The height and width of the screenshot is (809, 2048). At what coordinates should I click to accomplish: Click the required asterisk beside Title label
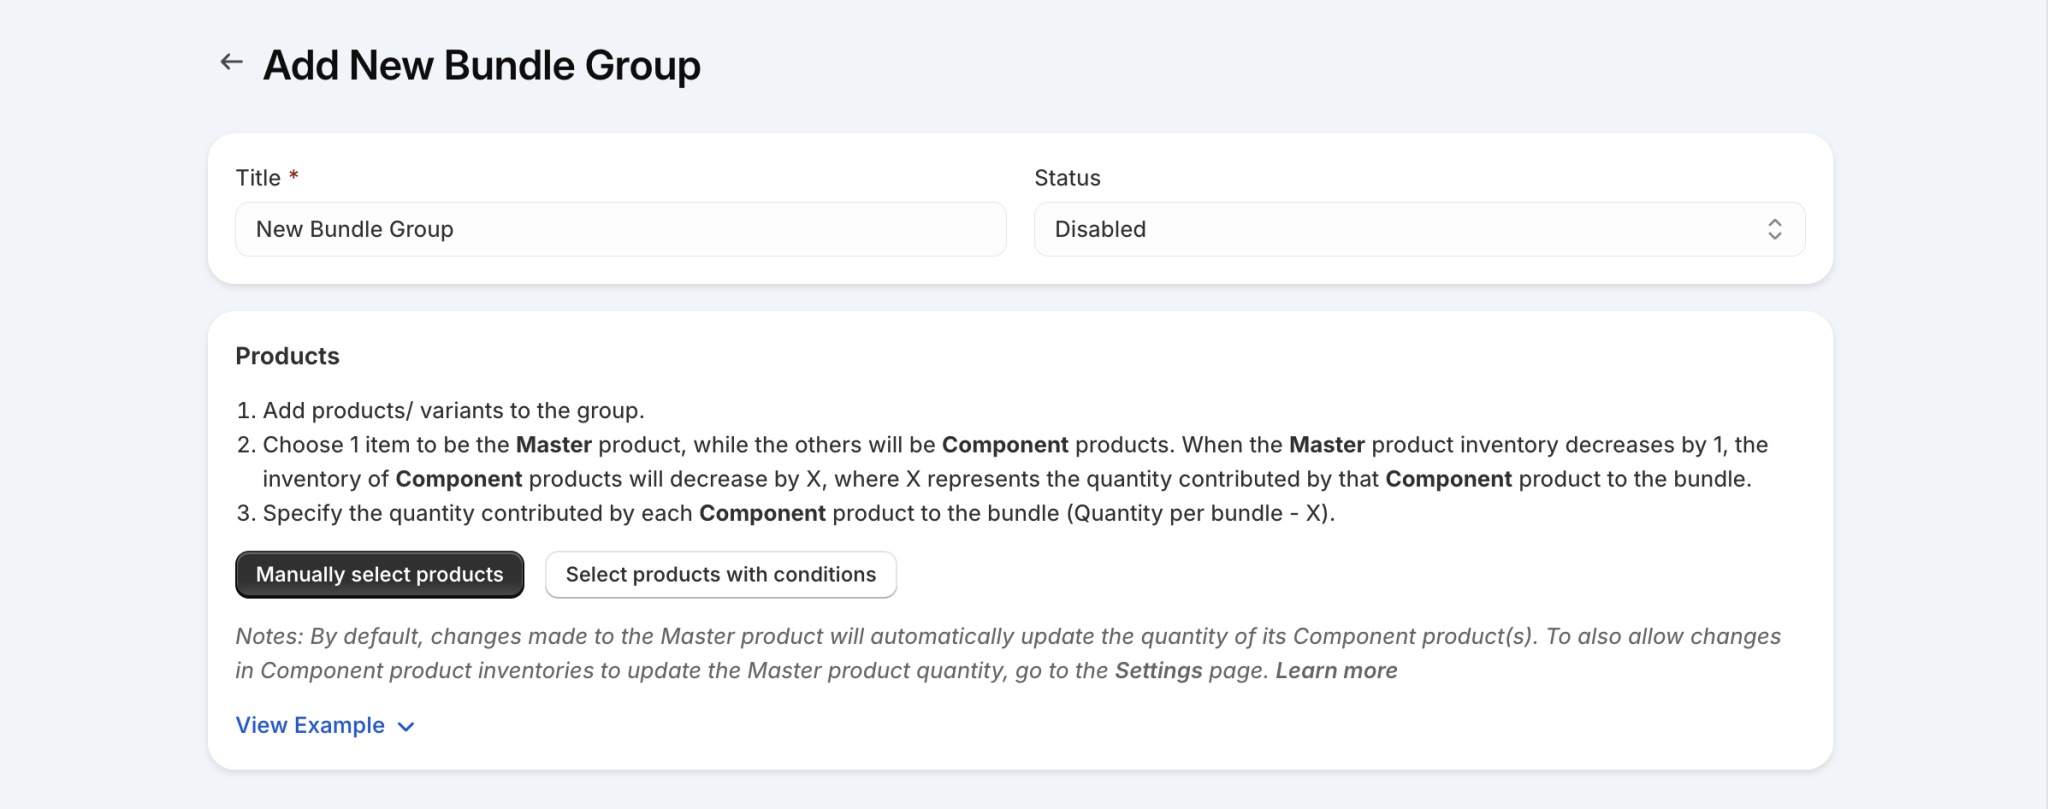(x=293, y=175)
